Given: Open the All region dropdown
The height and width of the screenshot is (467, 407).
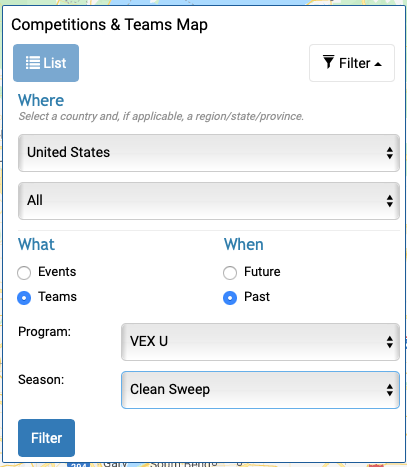Looking at the screenshot, I should pyautogui.click(x=209, y=201).
